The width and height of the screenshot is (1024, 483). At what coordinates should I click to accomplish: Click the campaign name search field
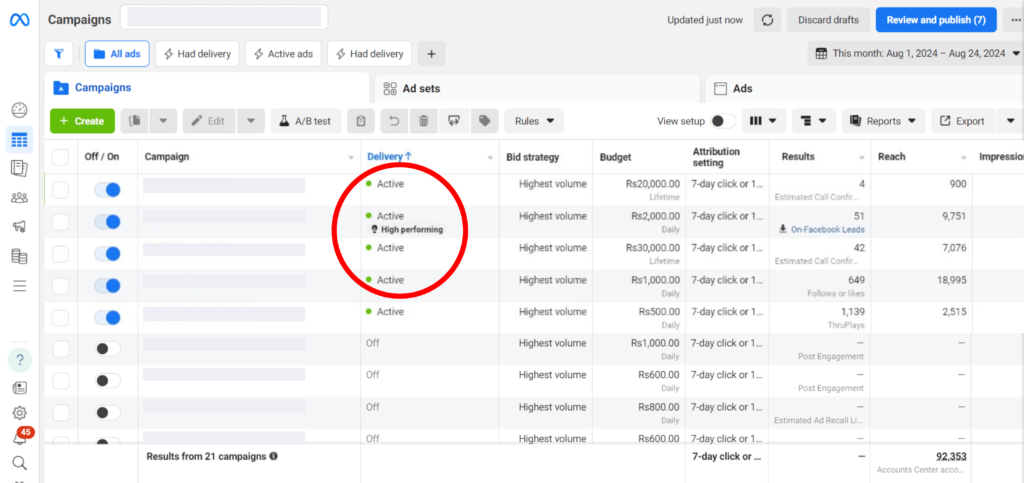click(224, 17)
